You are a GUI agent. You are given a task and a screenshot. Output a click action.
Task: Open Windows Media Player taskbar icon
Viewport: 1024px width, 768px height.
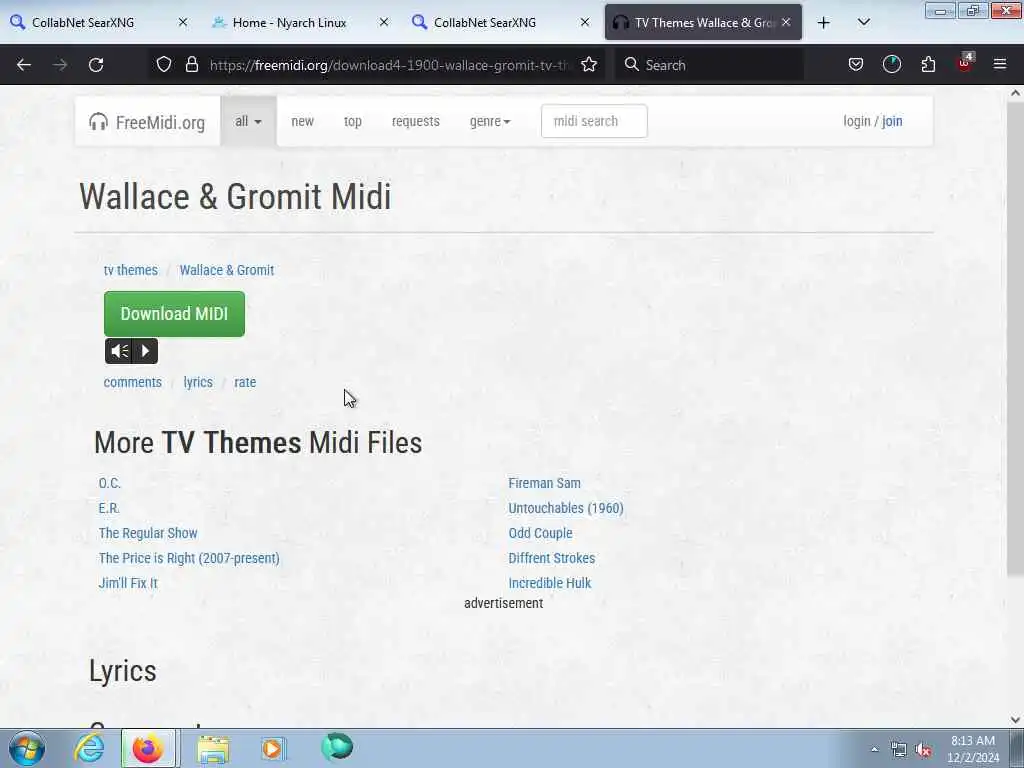coord(273,748)
